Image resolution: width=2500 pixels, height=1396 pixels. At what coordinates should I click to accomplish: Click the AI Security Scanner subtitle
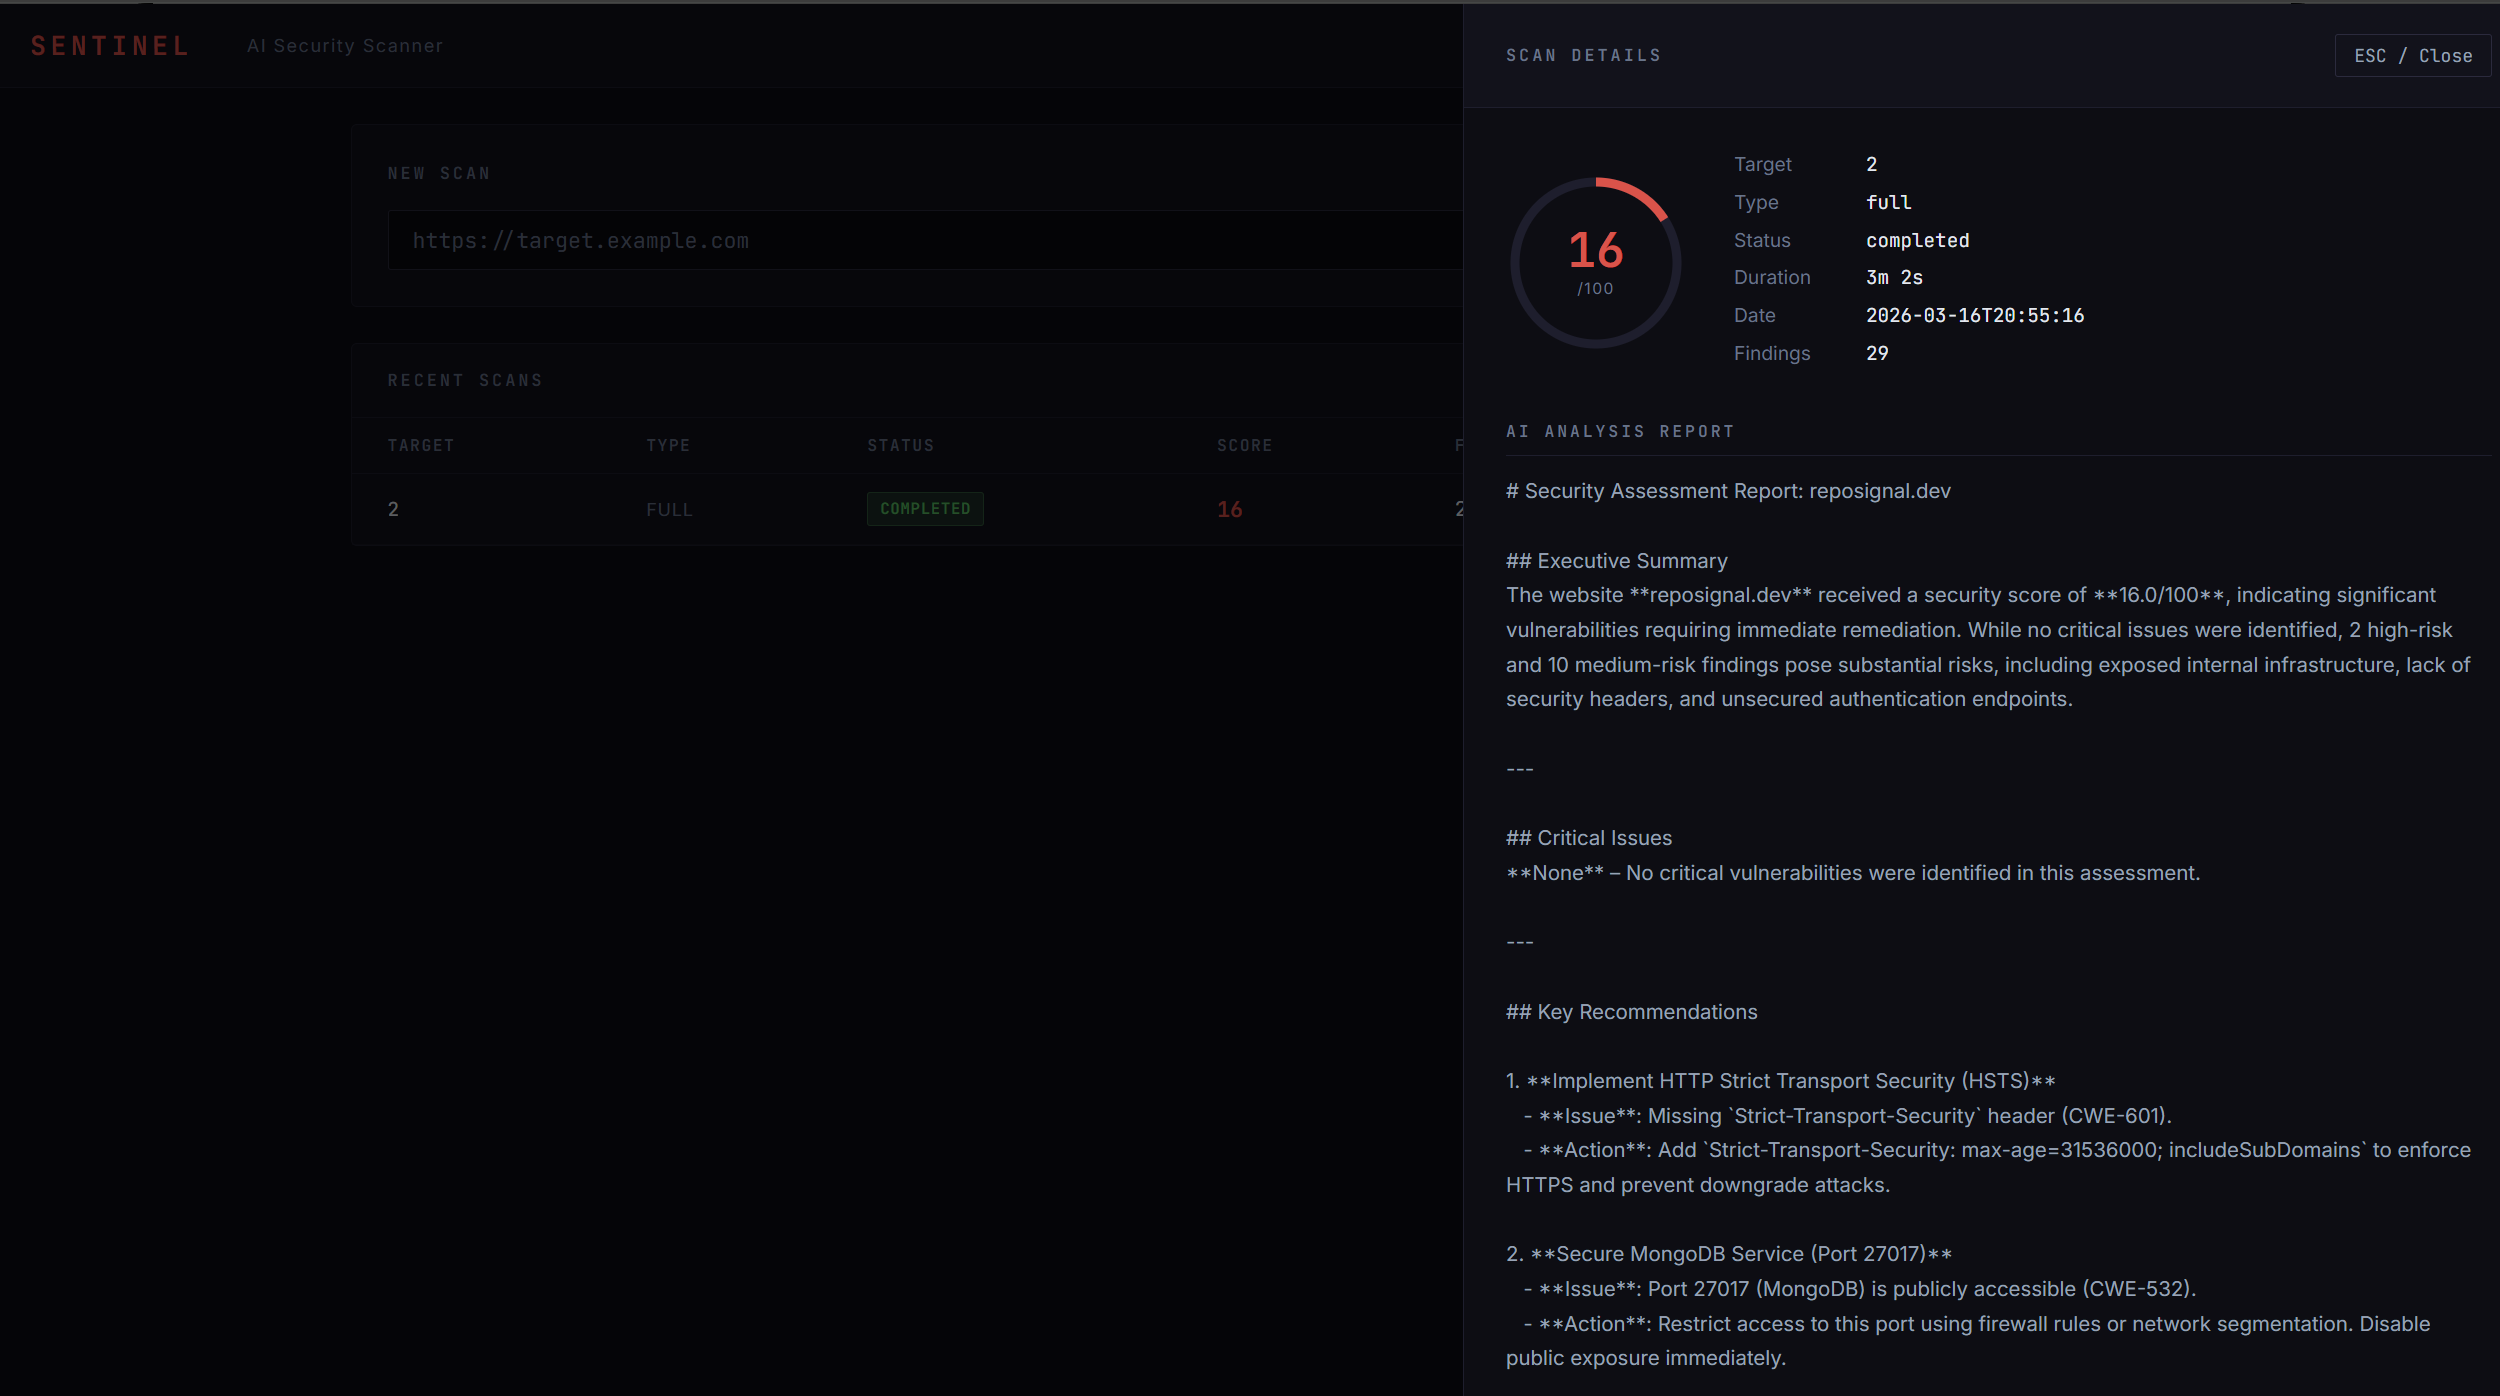[x=345, y=46]
